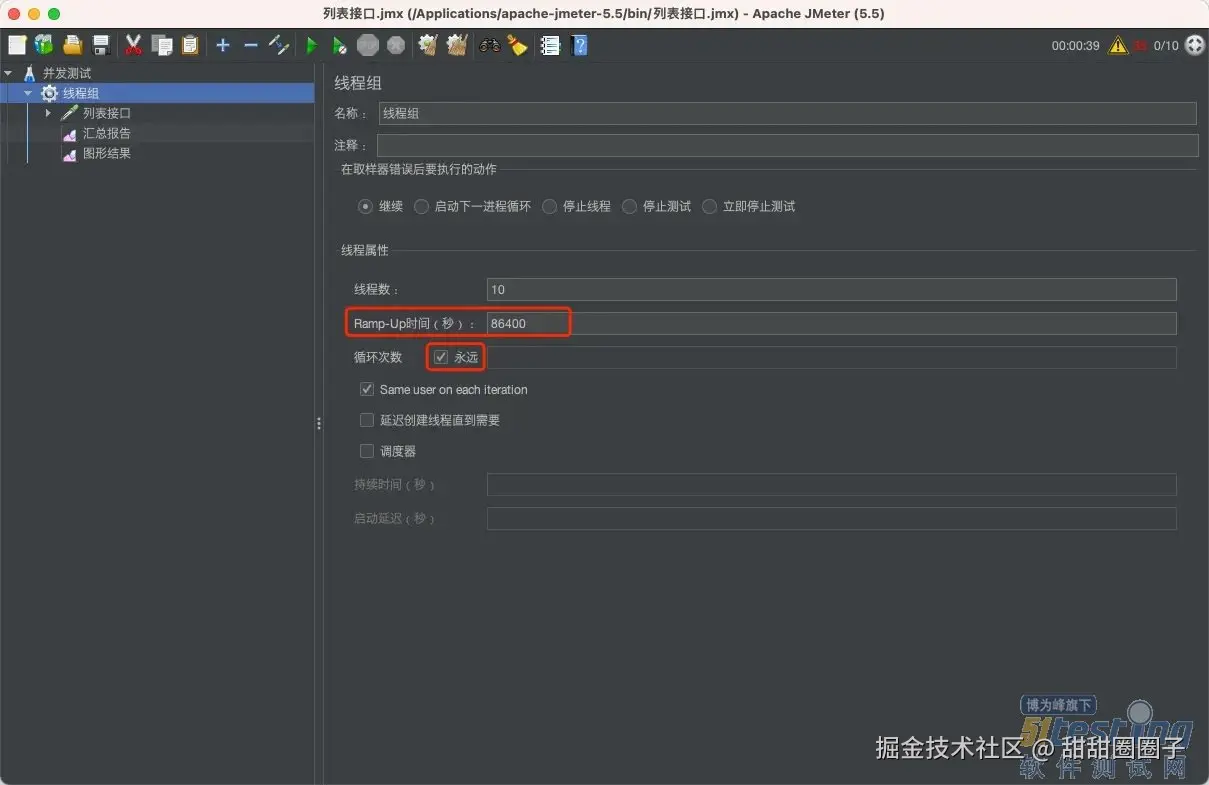The image size is (1209, 785).
Task: Click the Expand All plus icon
Action: 223,45
